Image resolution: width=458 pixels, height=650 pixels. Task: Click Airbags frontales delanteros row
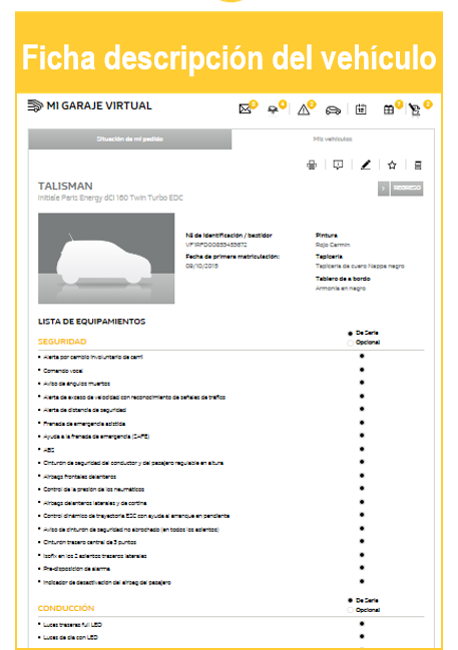coord(231,477)
